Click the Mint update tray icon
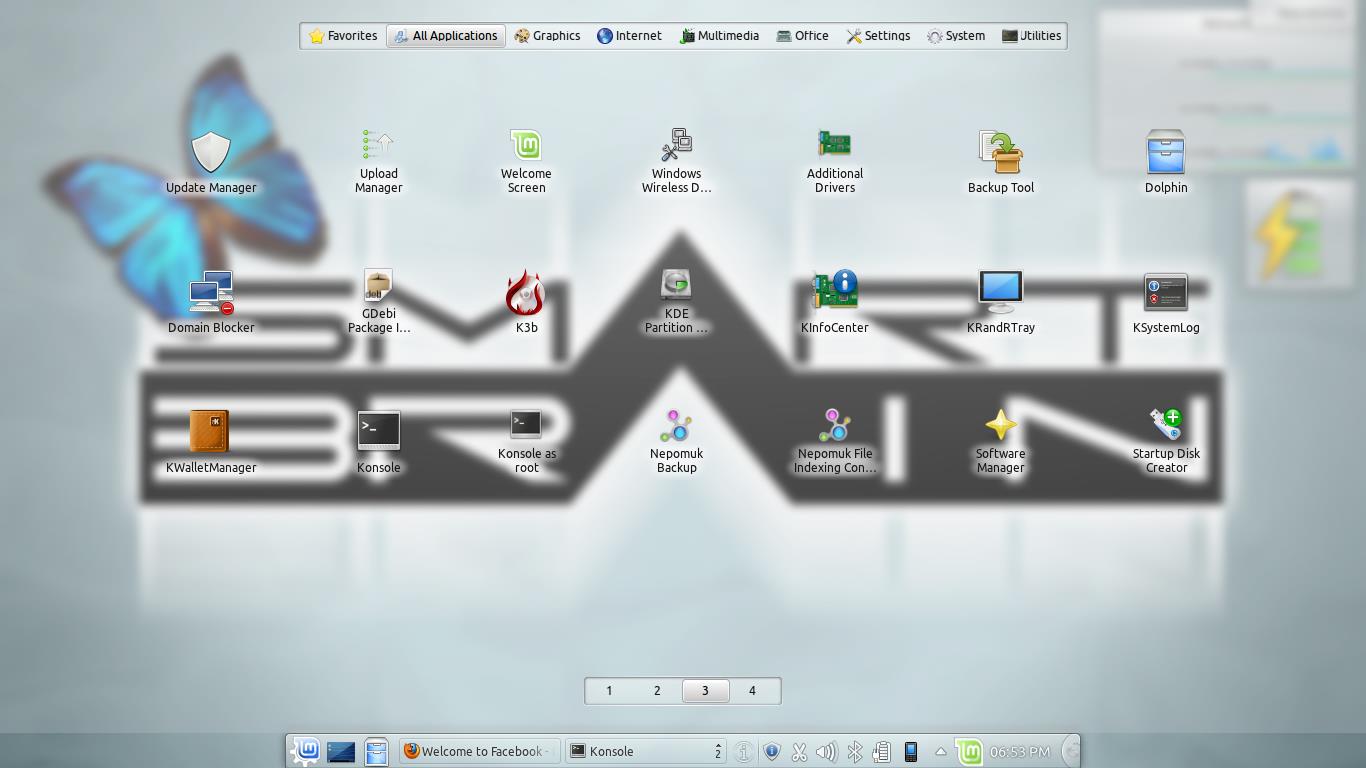Screen dimensions: 1366x768 (968, 751)
